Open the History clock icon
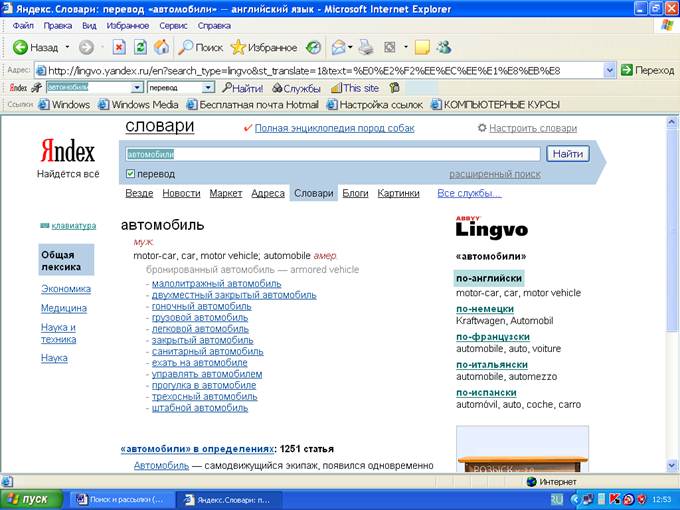Image resolution: width=680 pixels, height=510 pixels. pos(314,47)
